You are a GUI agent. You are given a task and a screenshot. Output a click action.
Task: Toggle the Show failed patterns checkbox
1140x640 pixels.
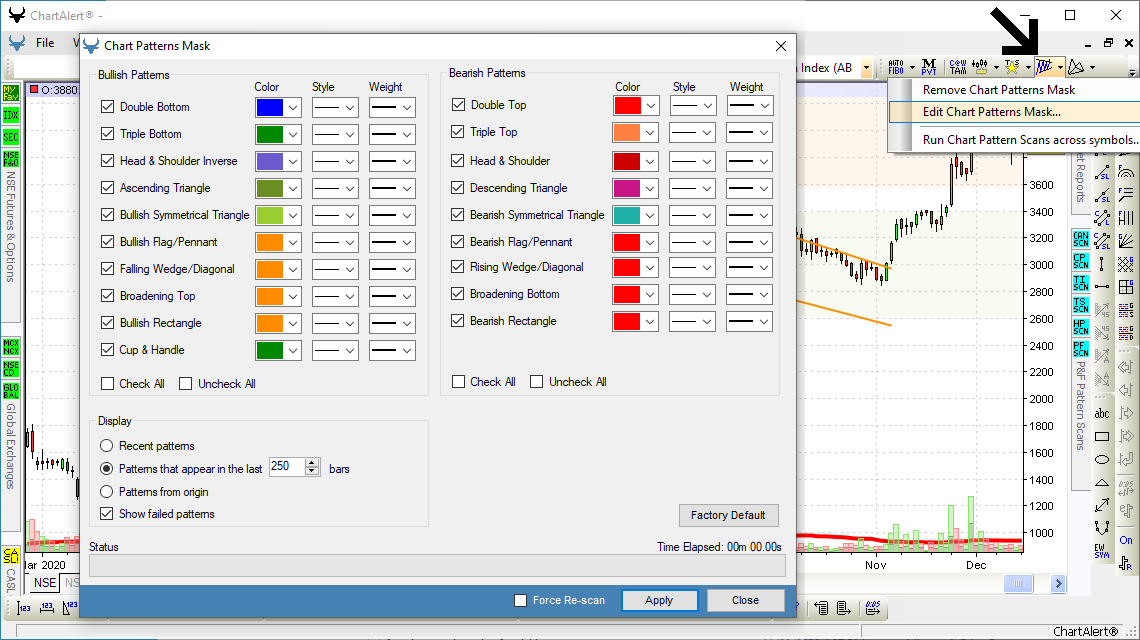point(107,513)
